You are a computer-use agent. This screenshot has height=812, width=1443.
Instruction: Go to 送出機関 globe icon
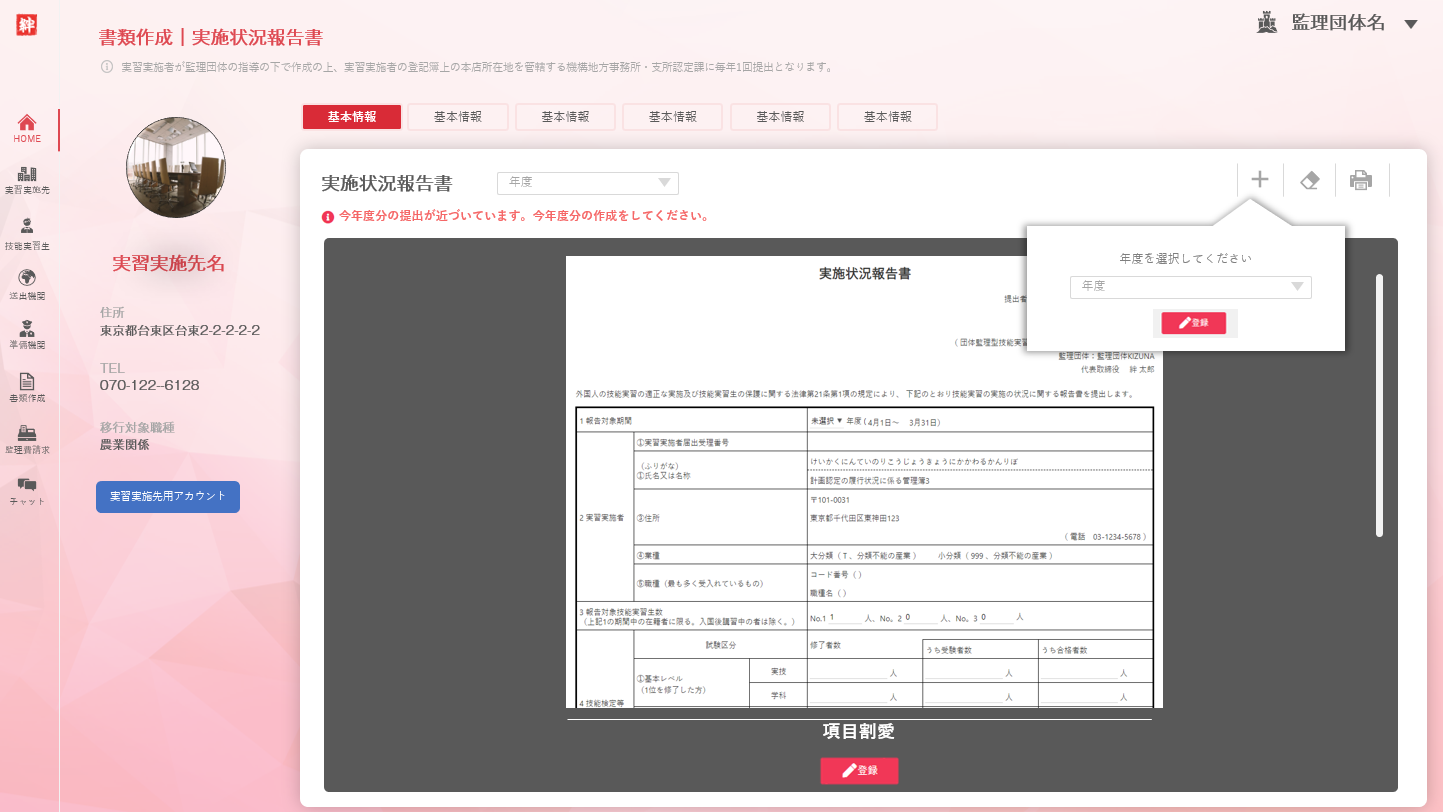tap(27, 279)
